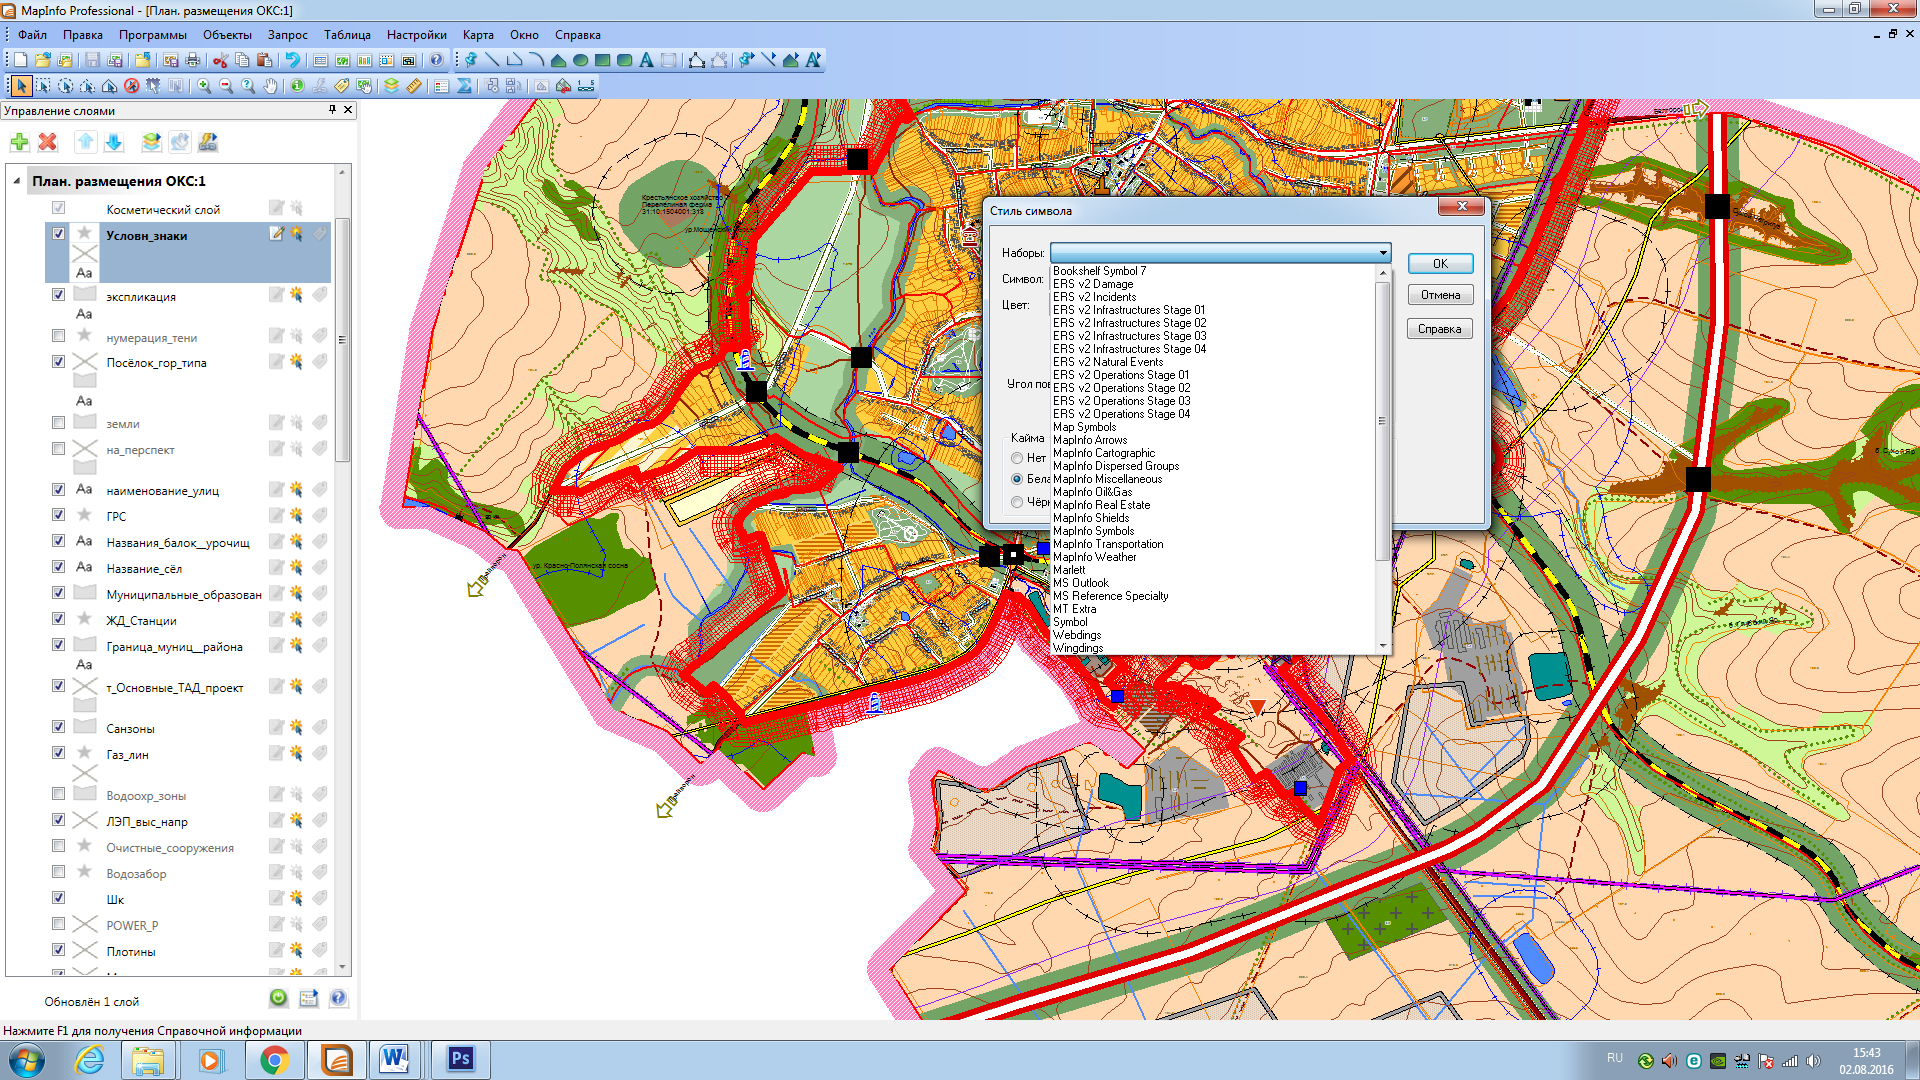The image size is (1920, 1080).
Task: Toggle visibility of нумерация_тени layer
Action: click(x=58, y=336)
